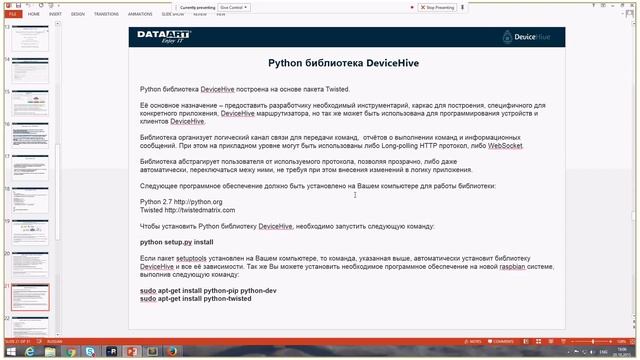The width and height of the screenshot is (640, 360).
Task: Open the DESIGN ribbon tab
Action: pyautogui.click(x=78, y=14)
